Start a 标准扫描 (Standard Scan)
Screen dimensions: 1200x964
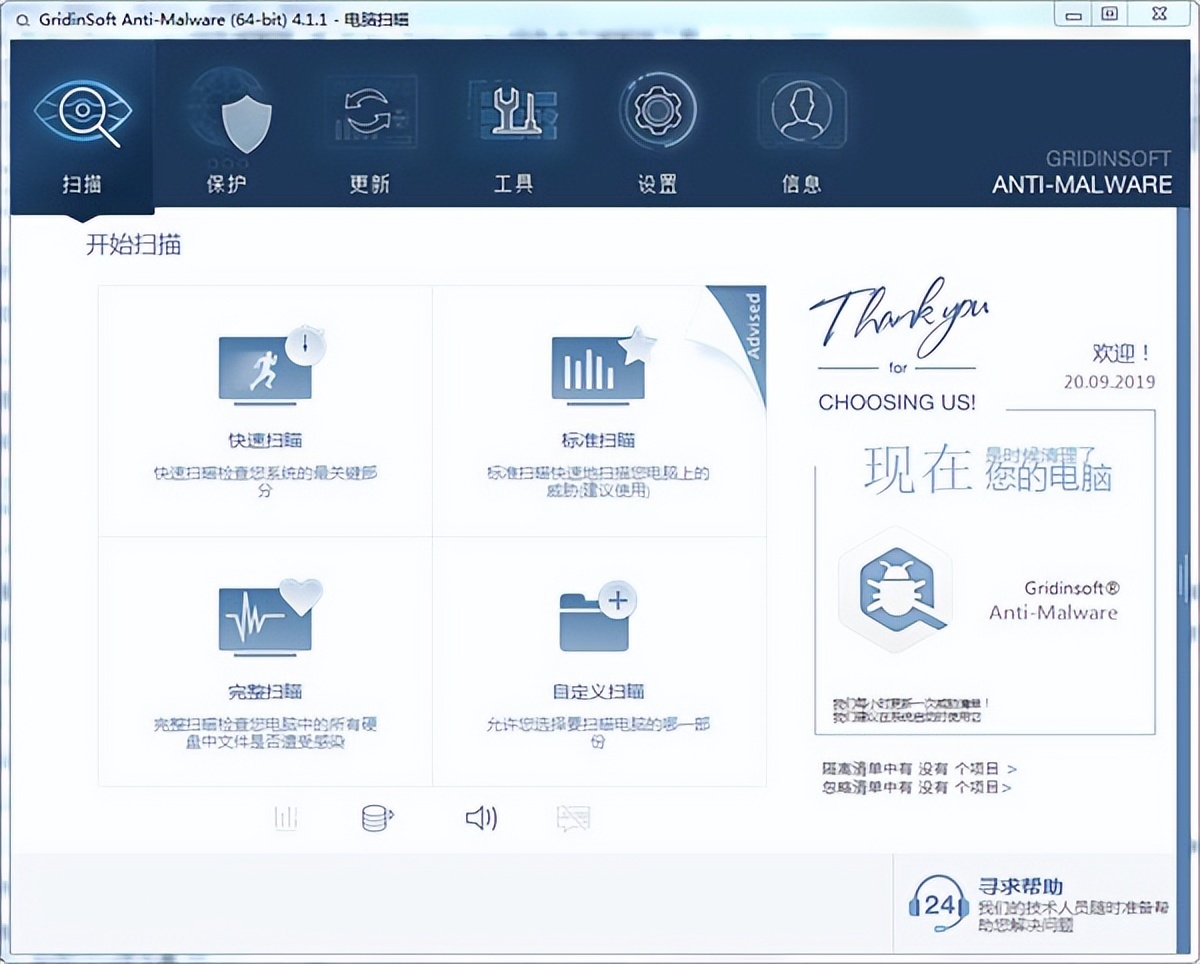pos(598,370)
